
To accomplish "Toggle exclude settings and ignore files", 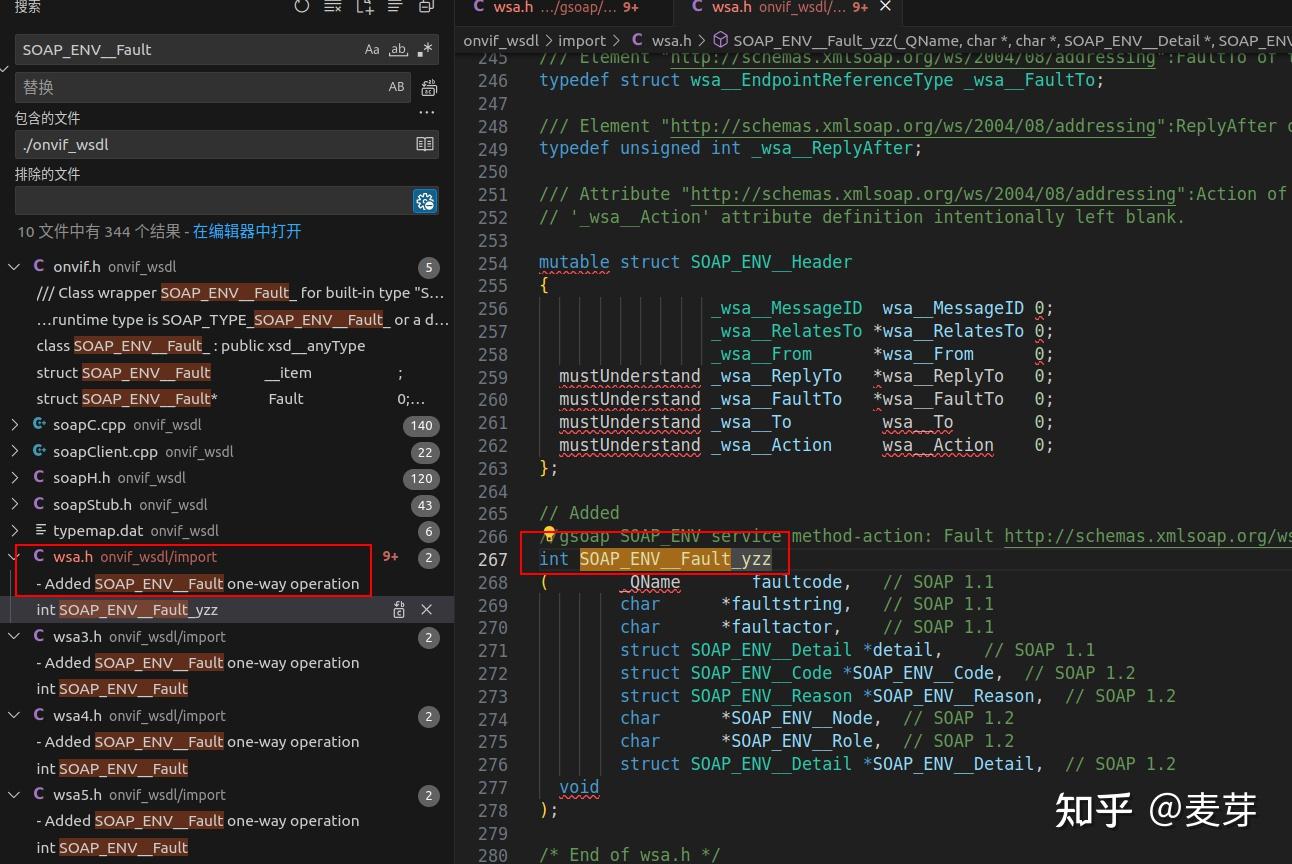I will click(425, 201).
